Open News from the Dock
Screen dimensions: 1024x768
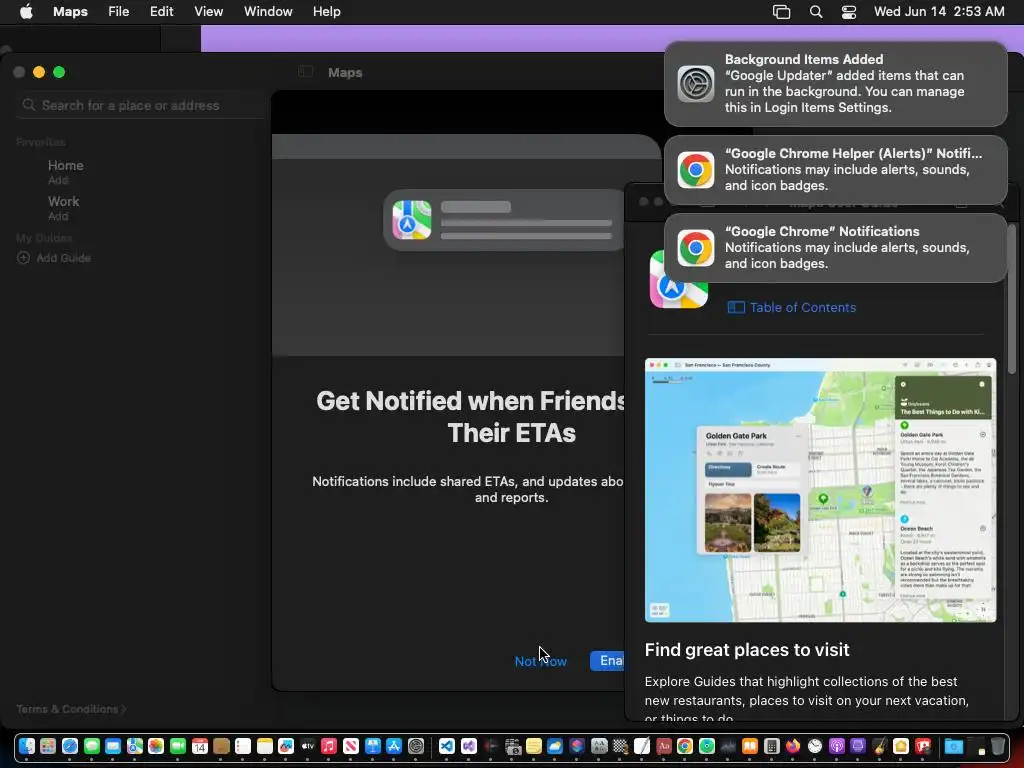point(351,746)
